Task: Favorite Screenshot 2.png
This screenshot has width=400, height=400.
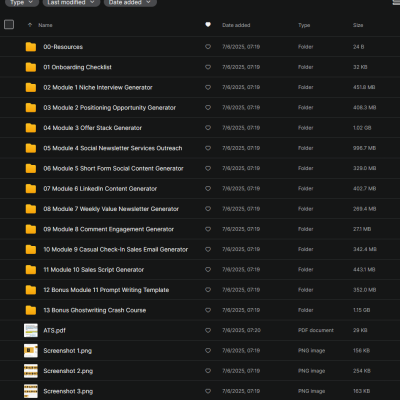Action: tap(208, 371)
